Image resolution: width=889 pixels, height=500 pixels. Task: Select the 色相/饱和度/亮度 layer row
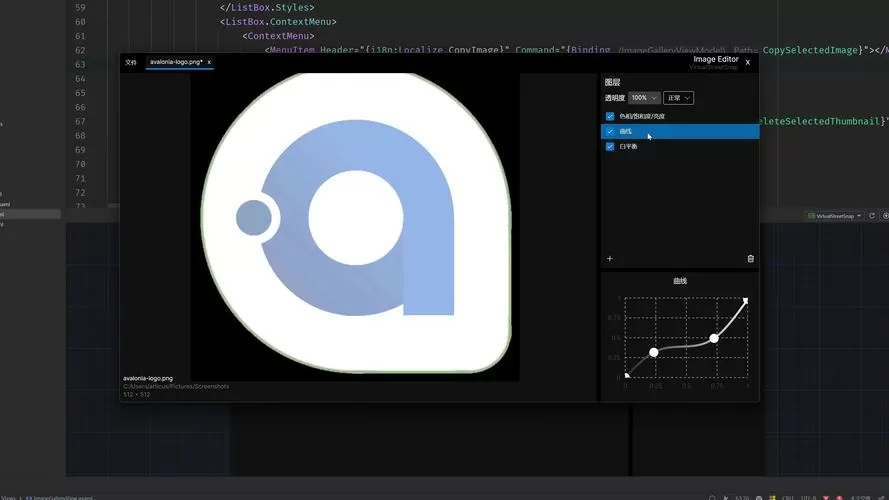680,116
